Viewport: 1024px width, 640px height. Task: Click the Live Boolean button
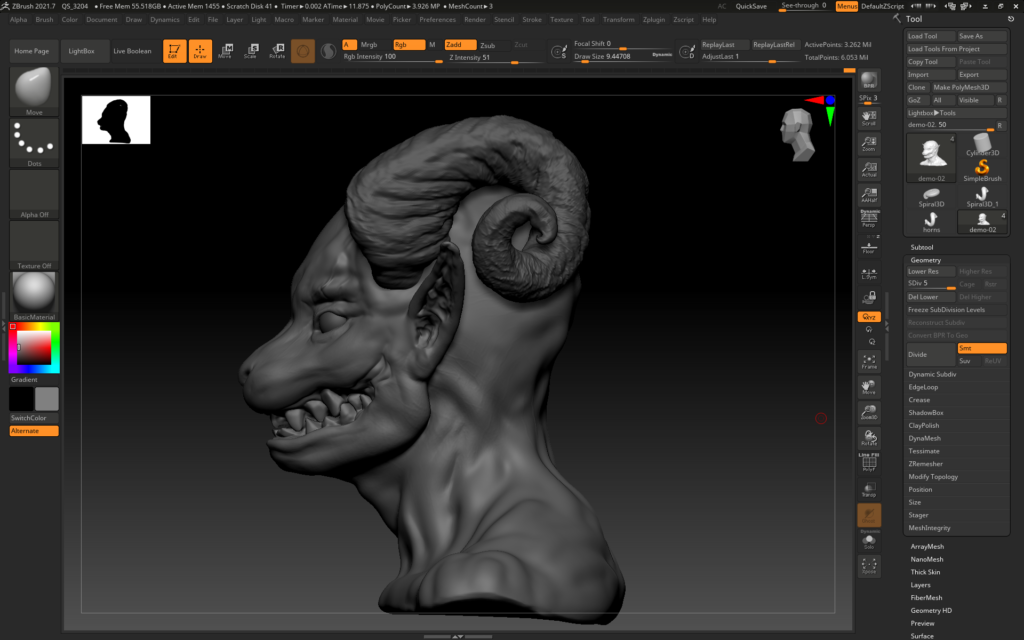132,51
